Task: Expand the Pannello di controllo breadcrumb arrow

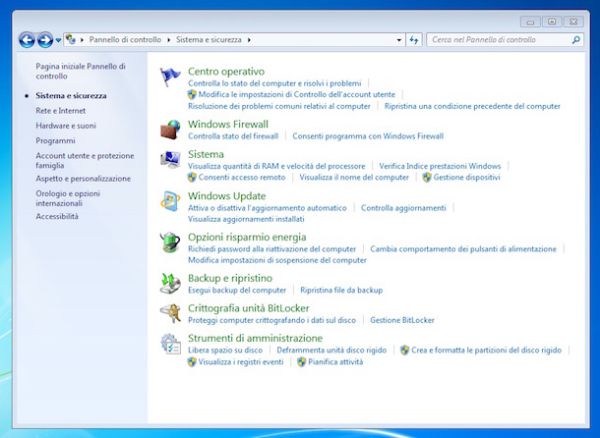Action: [169, 40]
